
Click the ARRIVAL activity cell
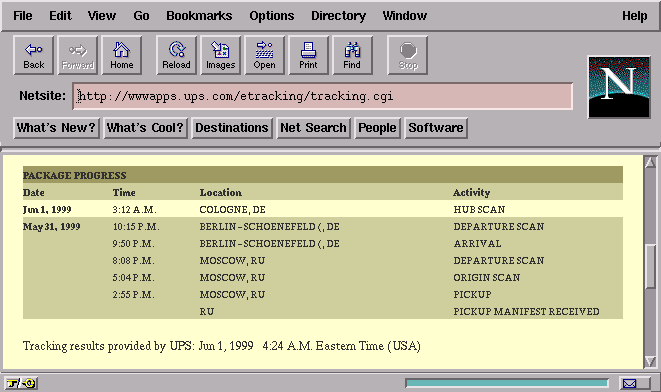[477, 244]
